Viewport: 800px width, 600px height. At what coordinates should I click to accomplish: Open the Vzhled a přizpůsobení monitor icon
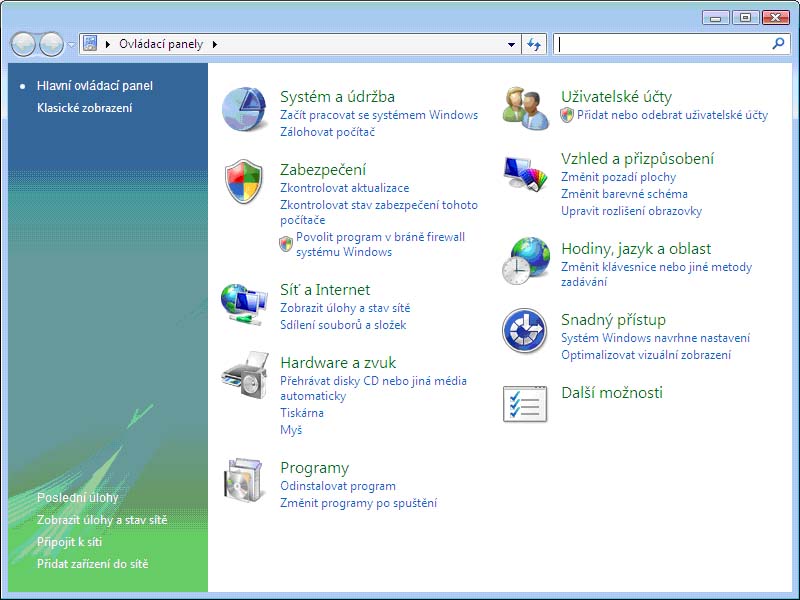(525, 173)
